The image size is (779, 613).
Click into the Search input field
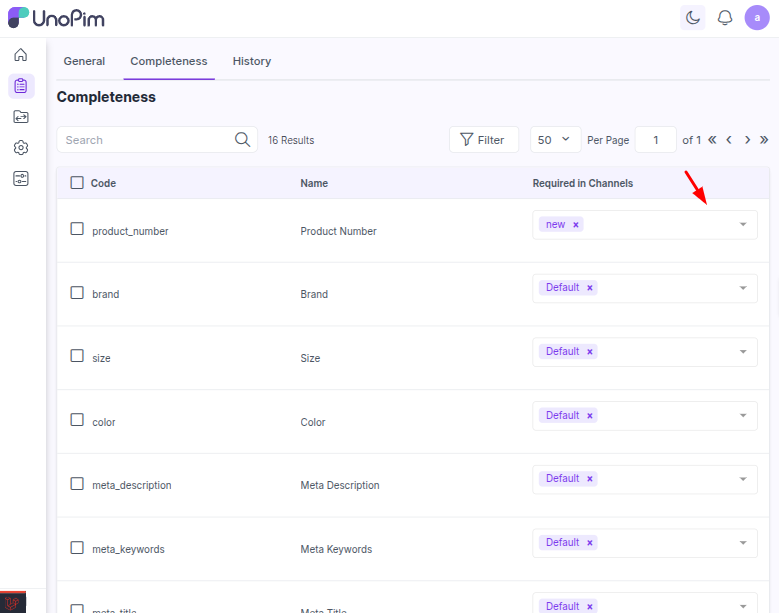click(145, 140)
